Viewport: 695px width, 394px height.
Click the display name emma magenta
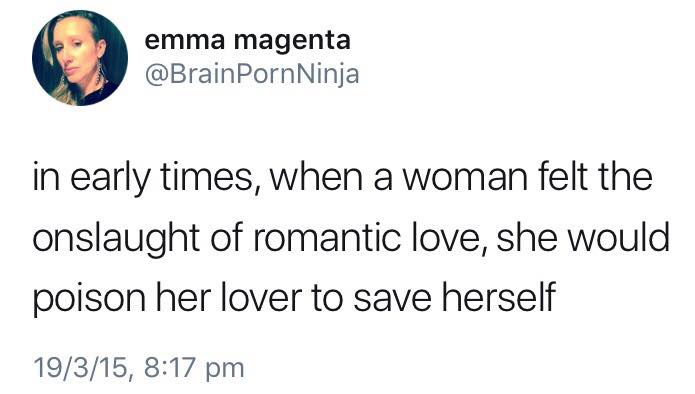point(248,41)
